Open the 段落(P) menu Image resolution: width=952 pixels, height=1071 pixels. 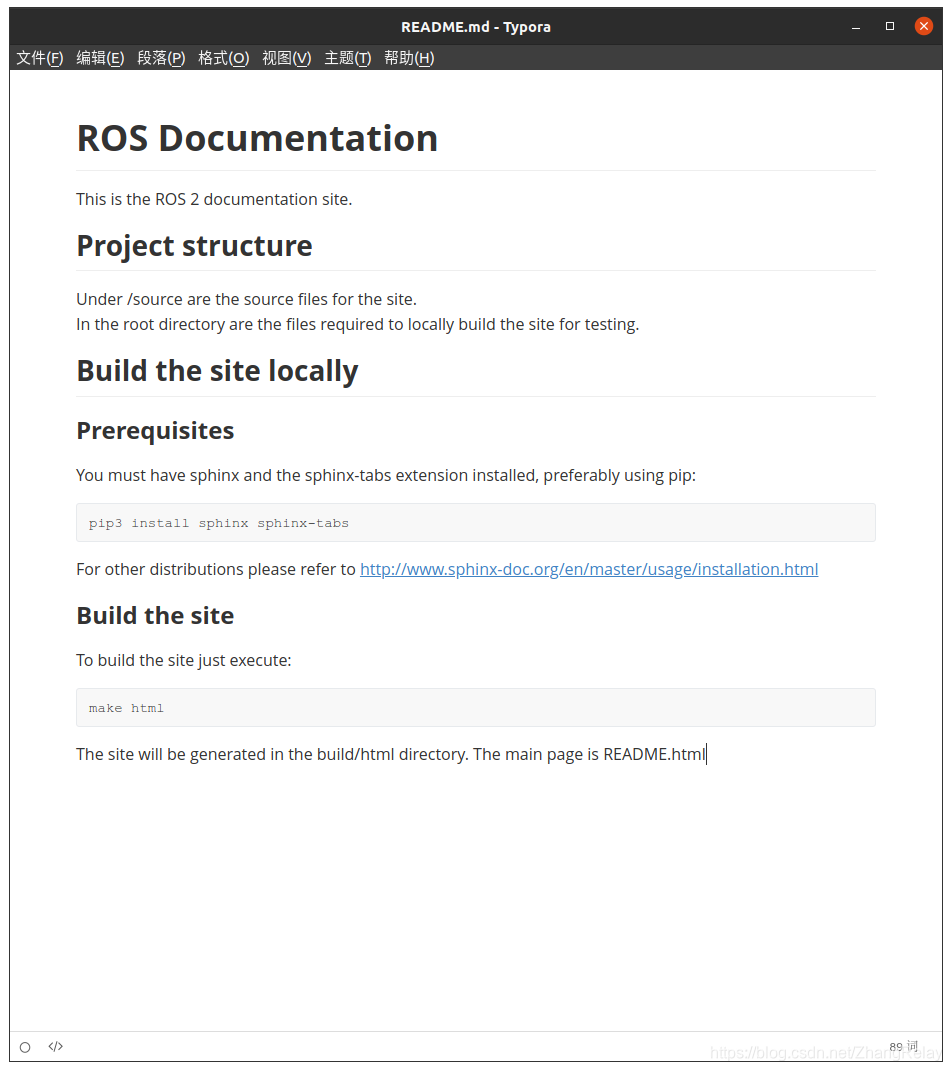(x=161, y=58)
